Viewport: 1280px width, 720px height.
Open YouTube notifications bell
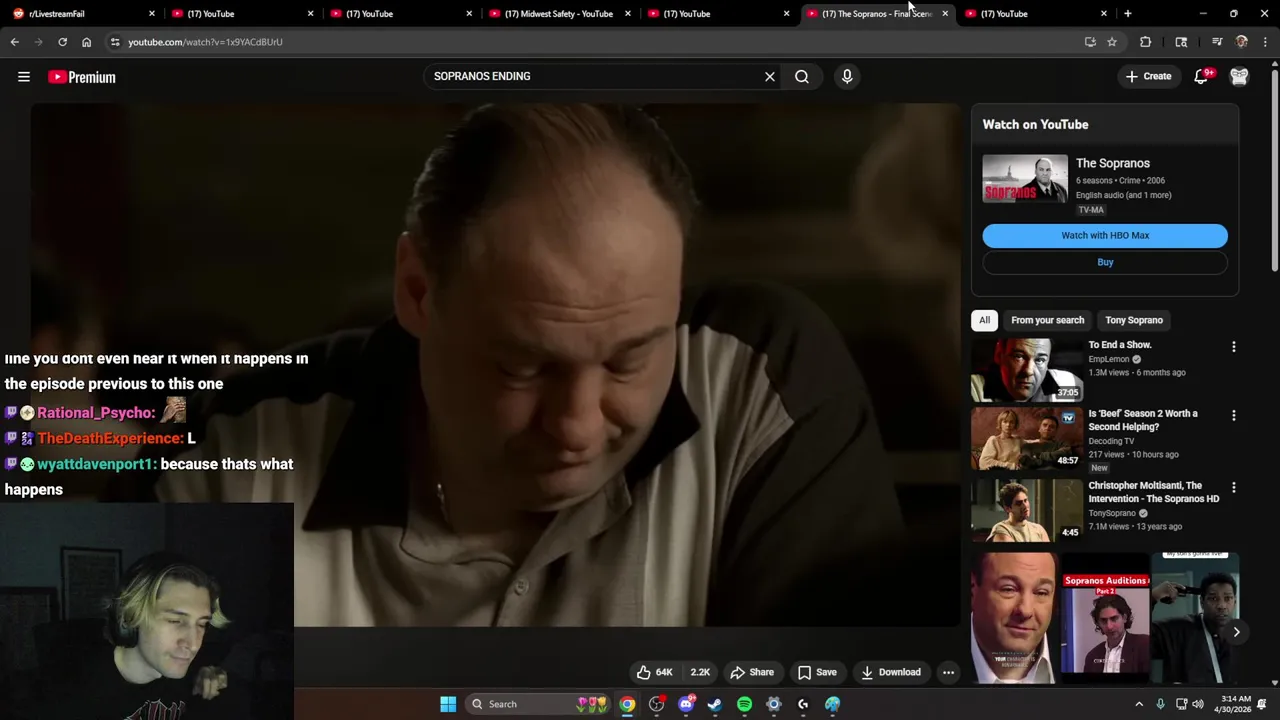tap(1202, 77)
